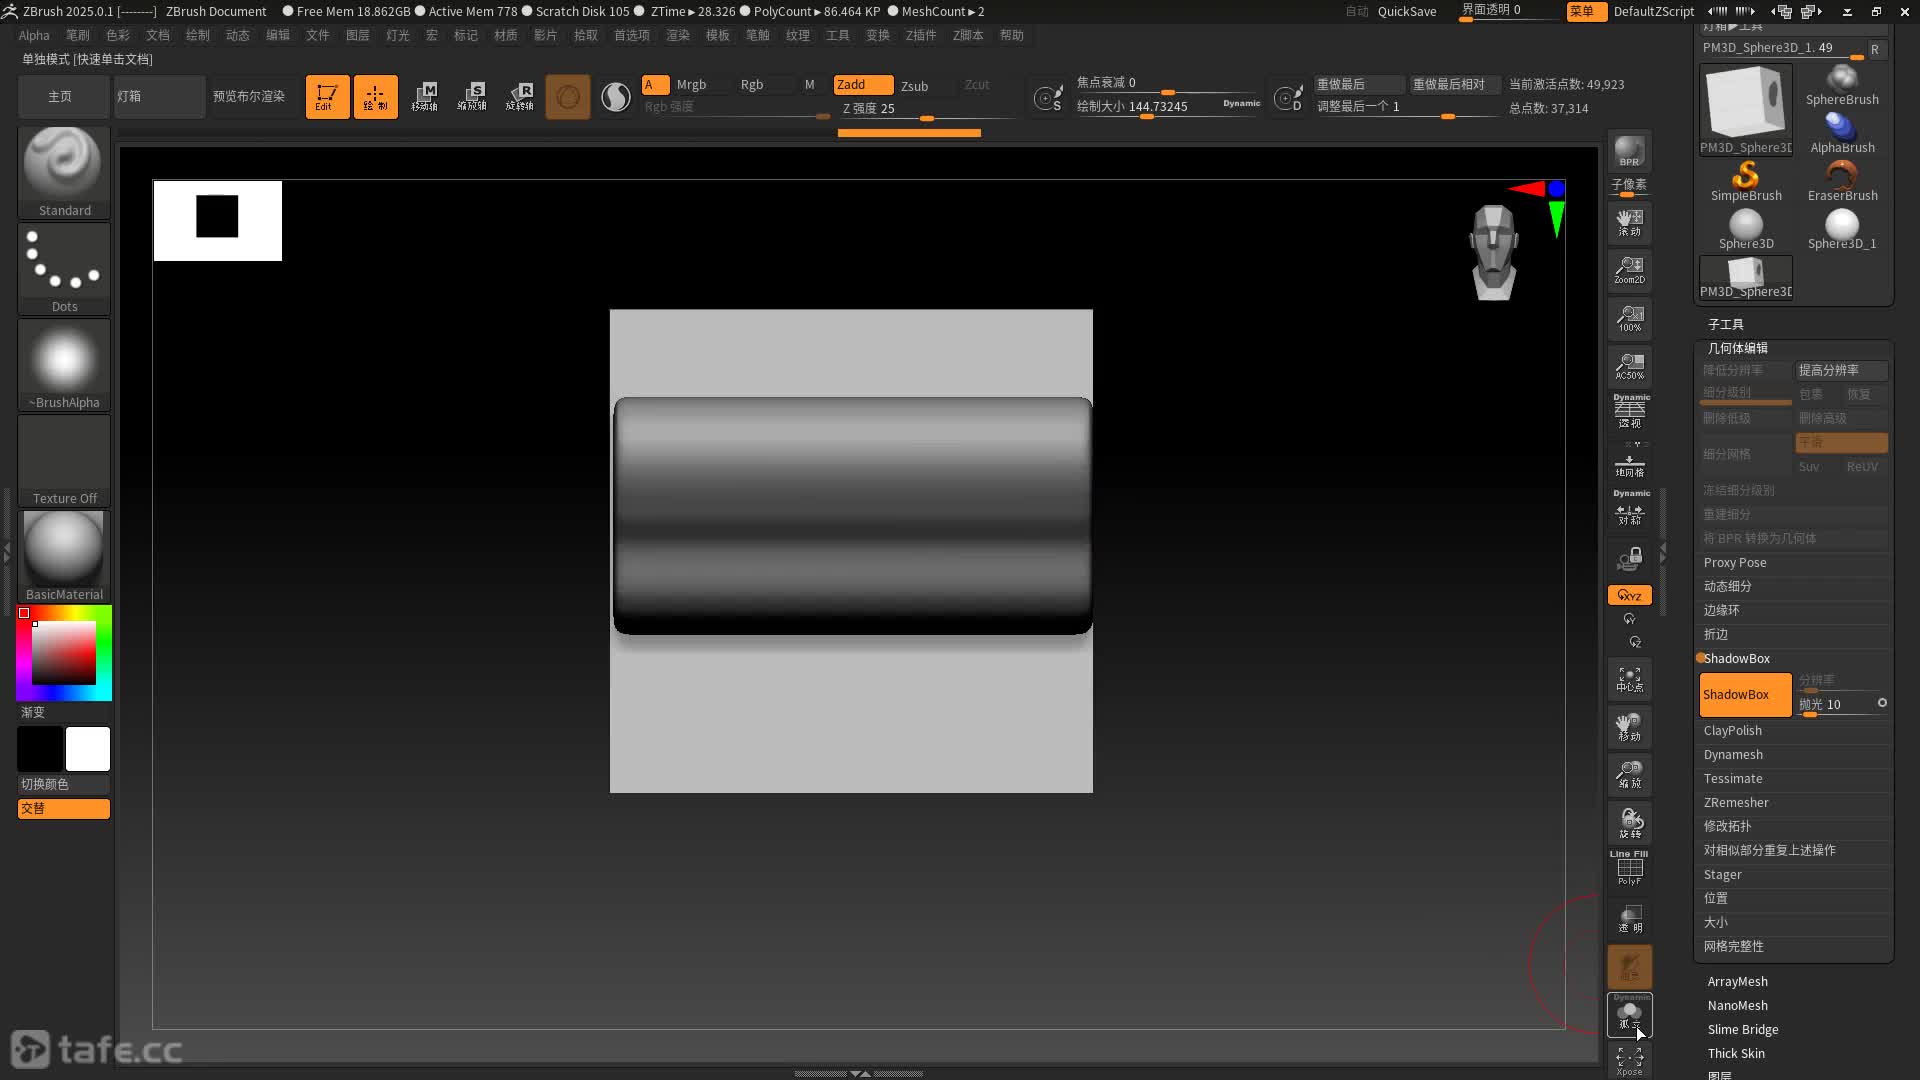Click the Zoom2D icon
The width and height of the screenshot is (1920, 1080).
point(1629,270)
